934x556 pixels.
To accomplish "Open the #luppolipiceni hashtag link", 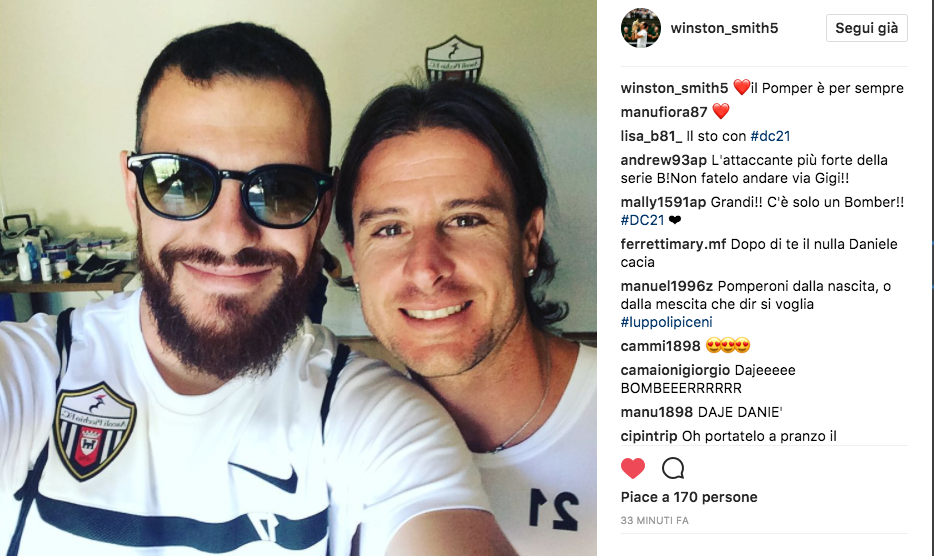I will (x=667, y=322).
